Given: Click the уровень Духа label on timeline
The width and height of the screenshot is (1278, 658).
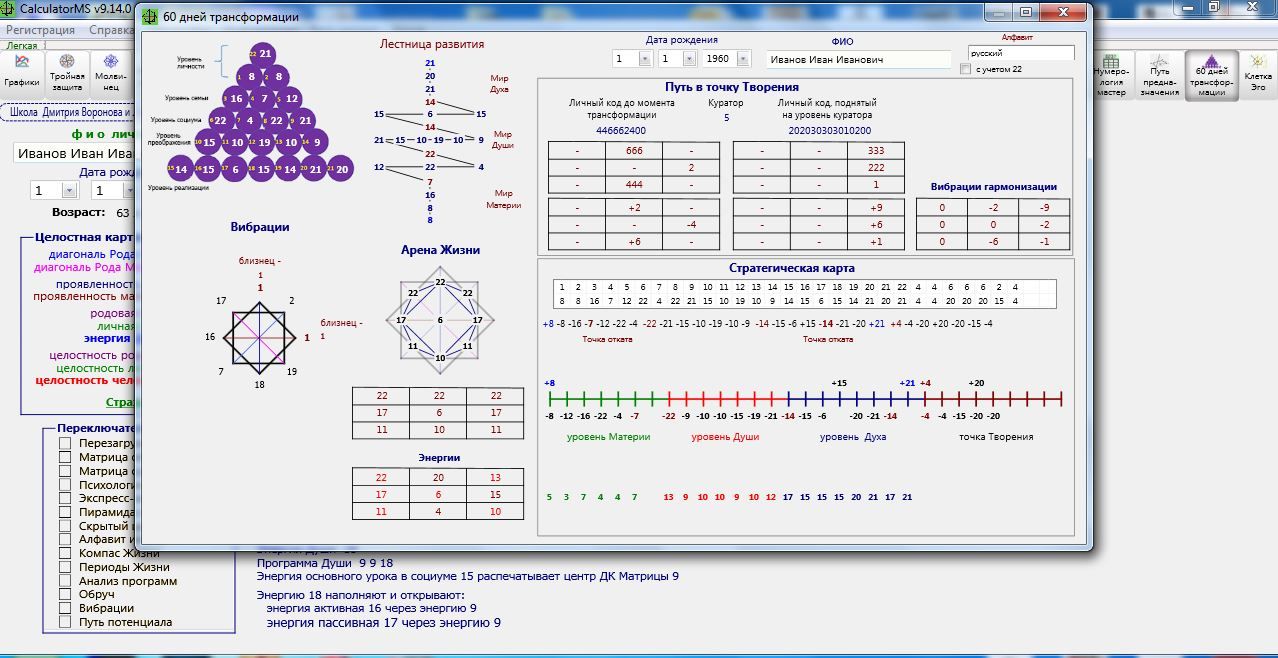Looking at the screenshot, I should (853, 437).
